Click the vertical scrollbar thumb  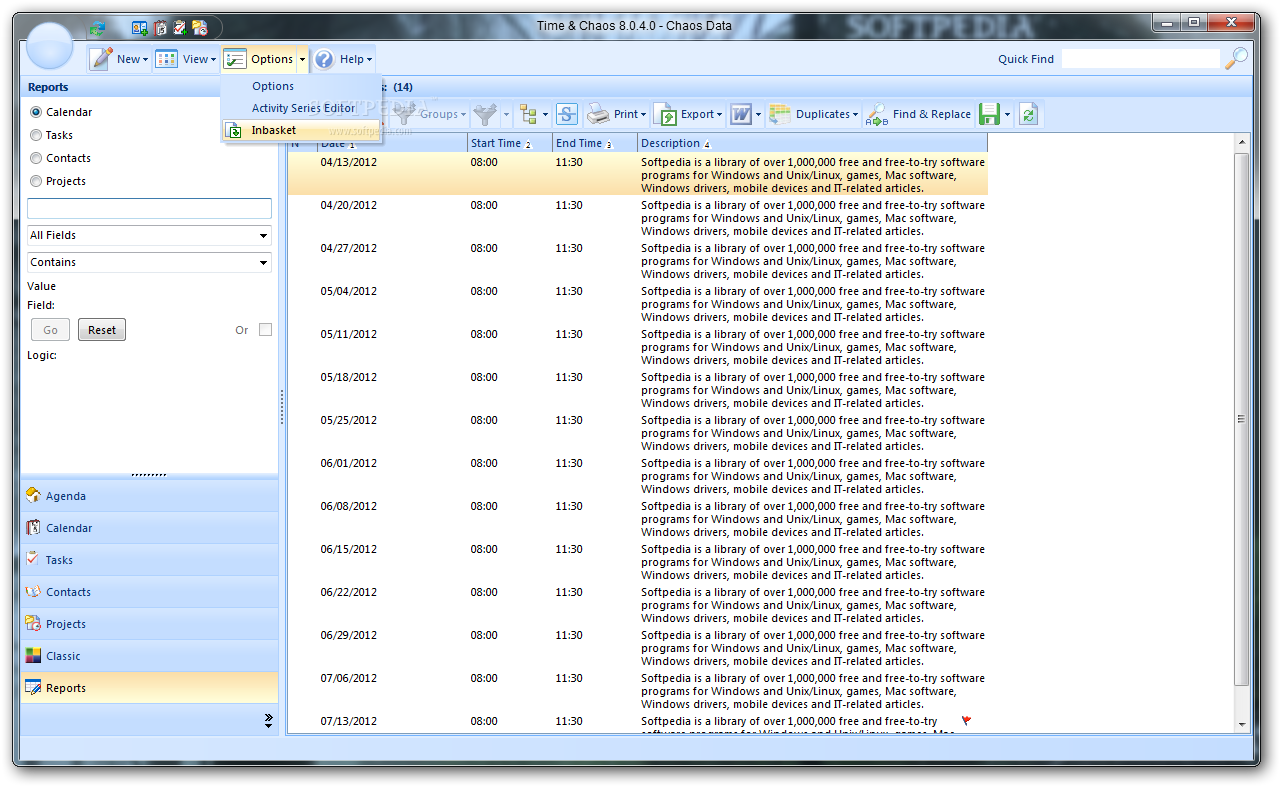pyautogui.click(x=1242, y=418)
